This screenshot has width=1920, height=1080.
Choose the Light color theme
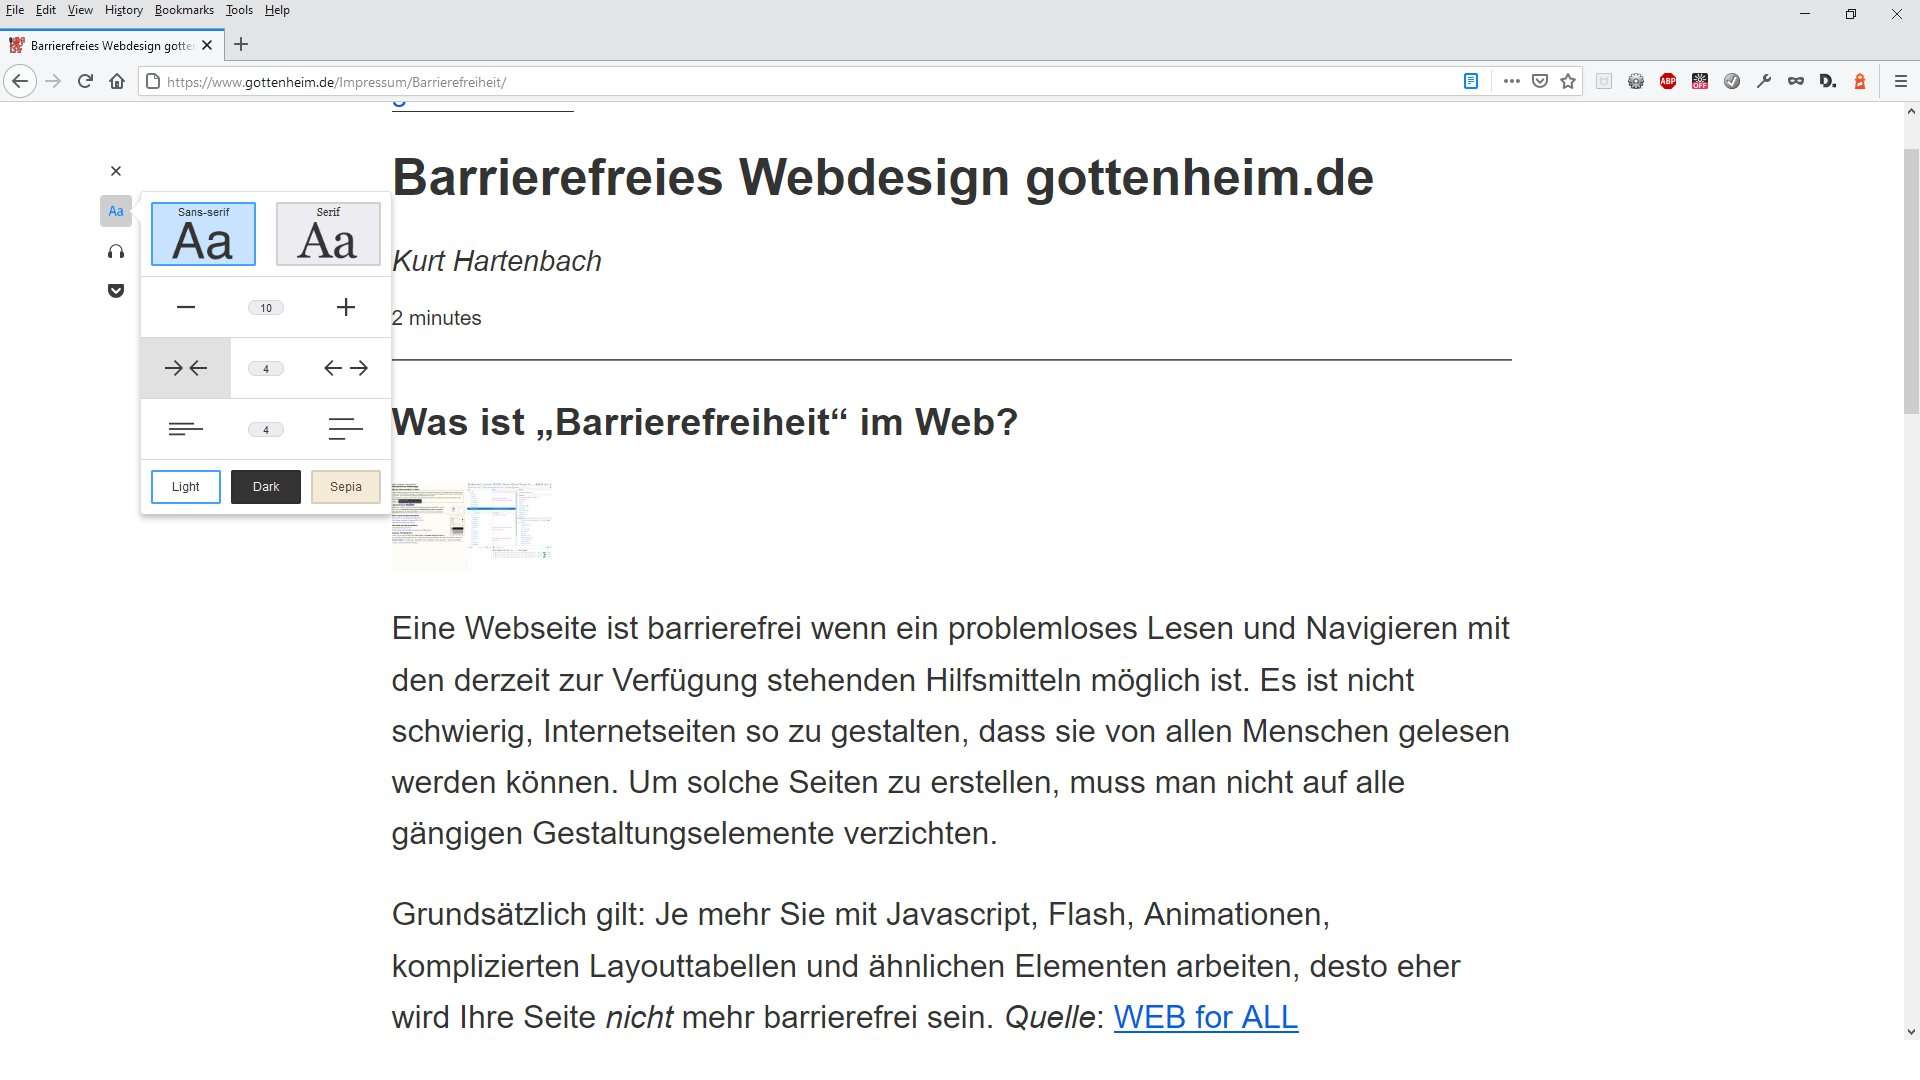pos(186,487)
